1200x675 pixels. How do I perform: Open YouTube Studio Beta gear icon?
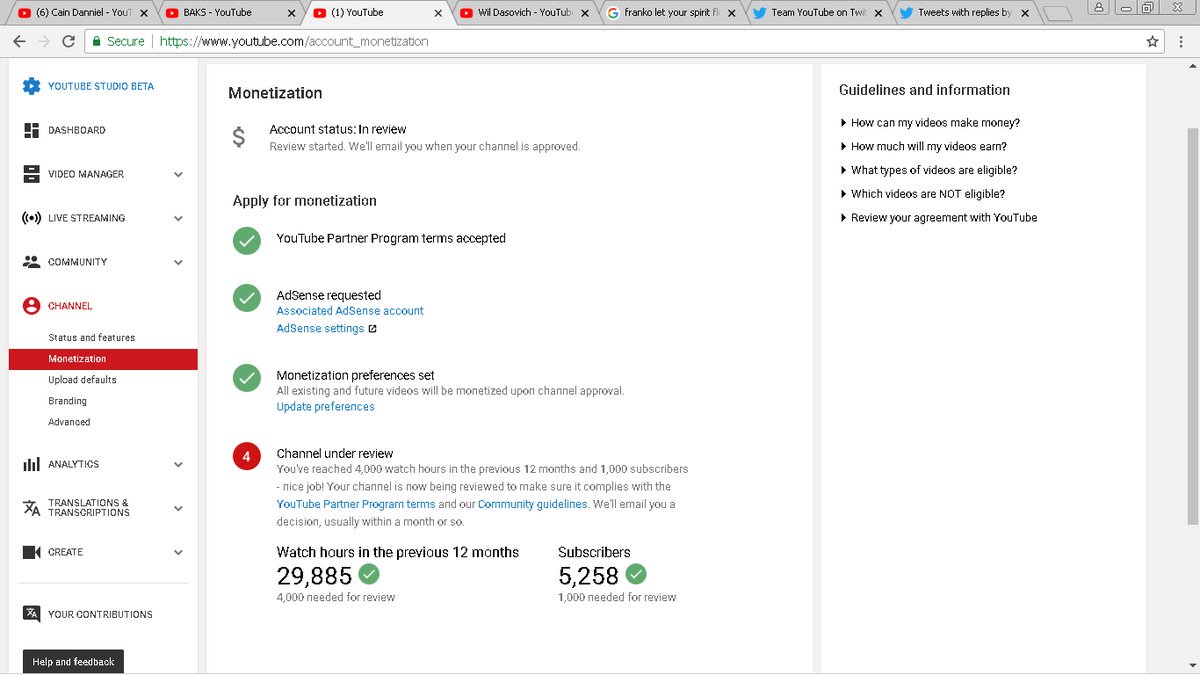tap(31, 86)
